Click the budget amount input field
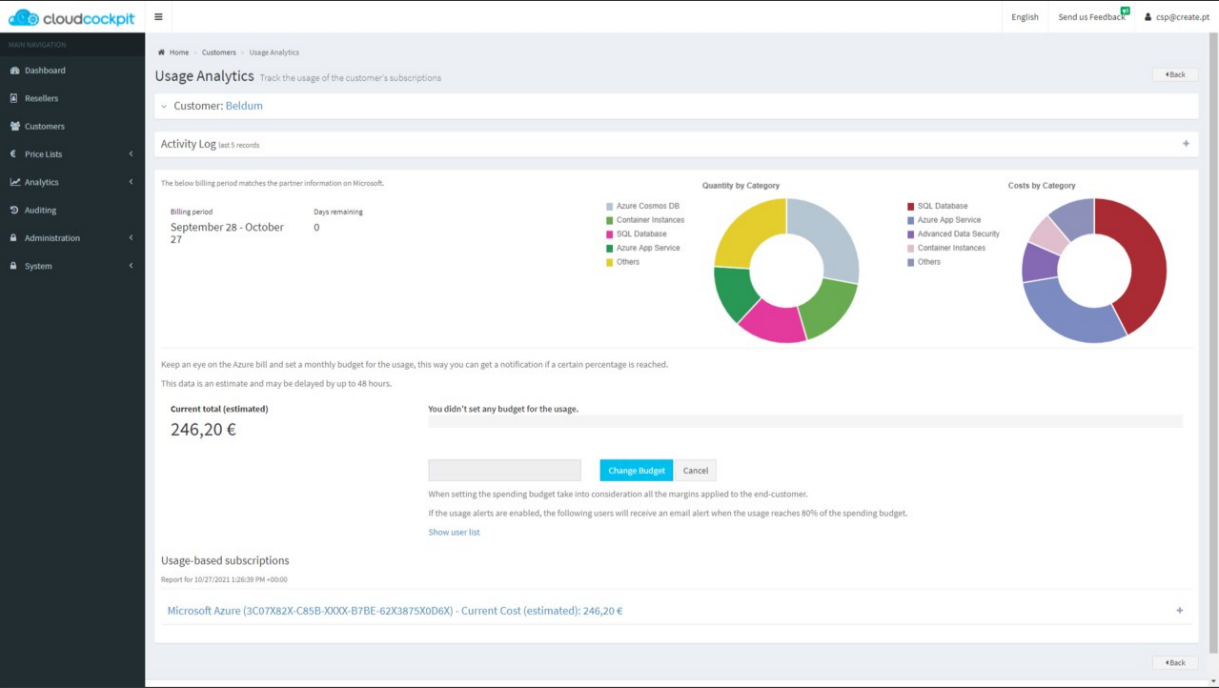The height and width of the screenshot is (688, 1219). click(504, 470)
